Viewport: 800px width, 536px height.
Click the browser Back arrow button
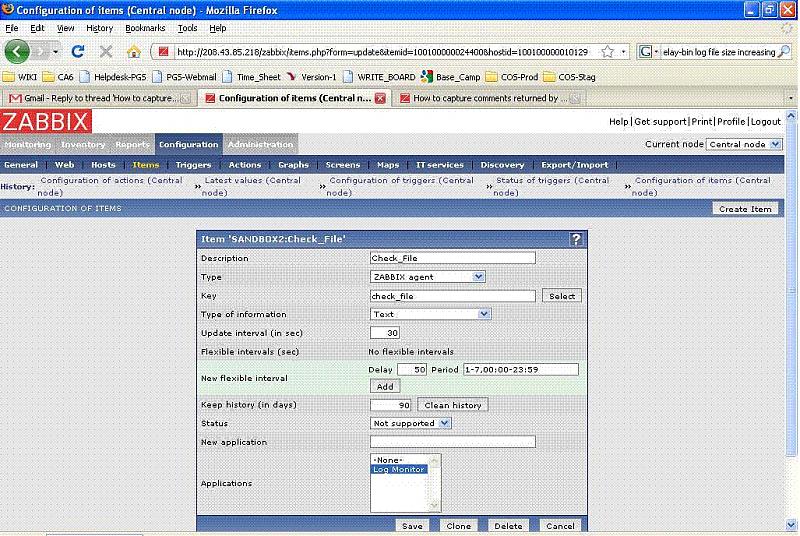[x=17, y=52]
